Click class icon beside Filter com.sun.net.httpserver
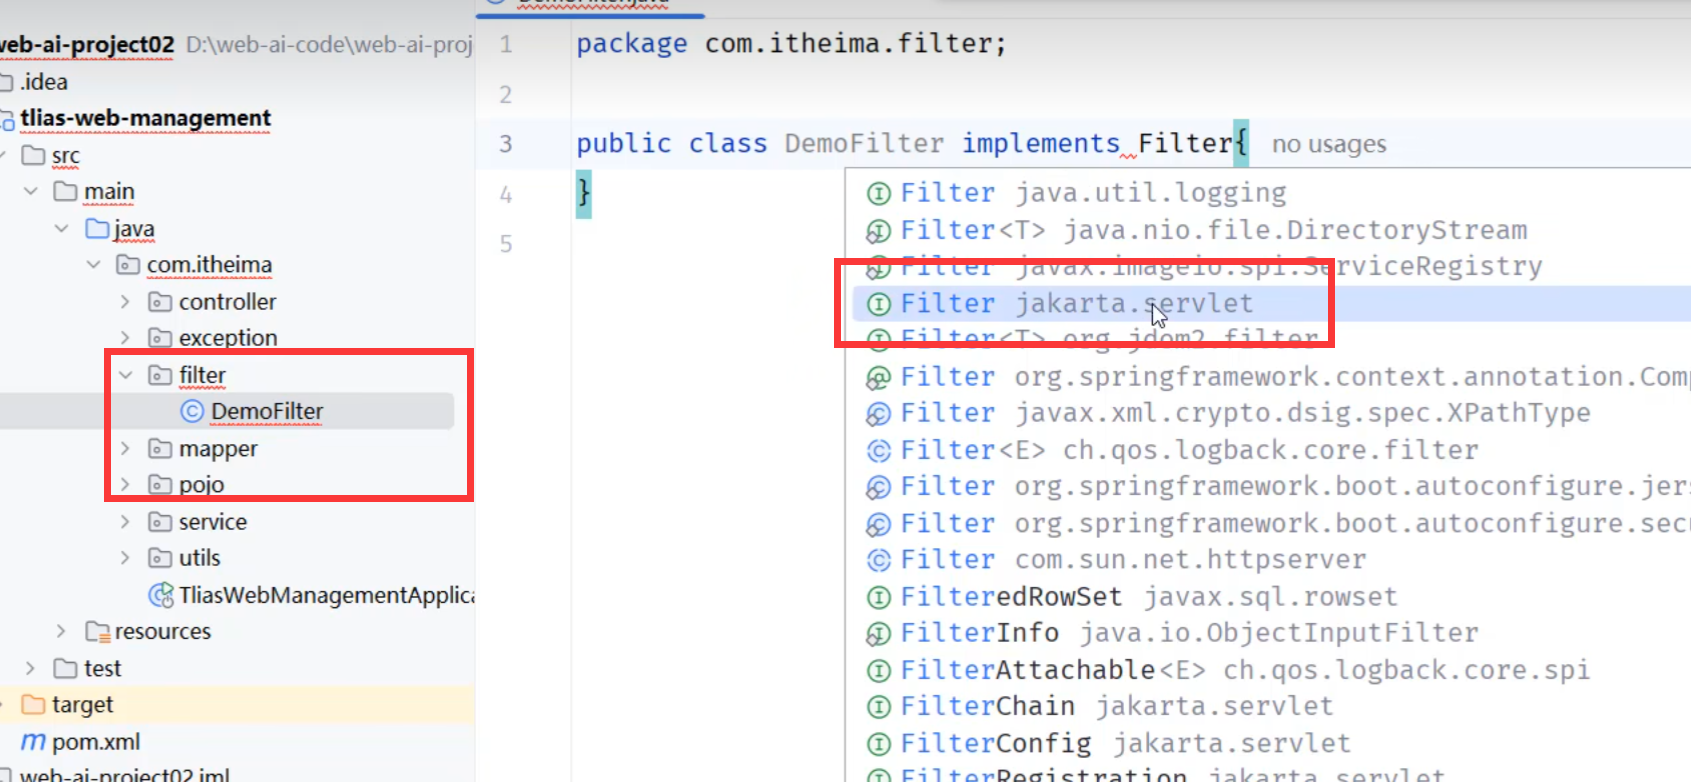 (x=878, y=560)
